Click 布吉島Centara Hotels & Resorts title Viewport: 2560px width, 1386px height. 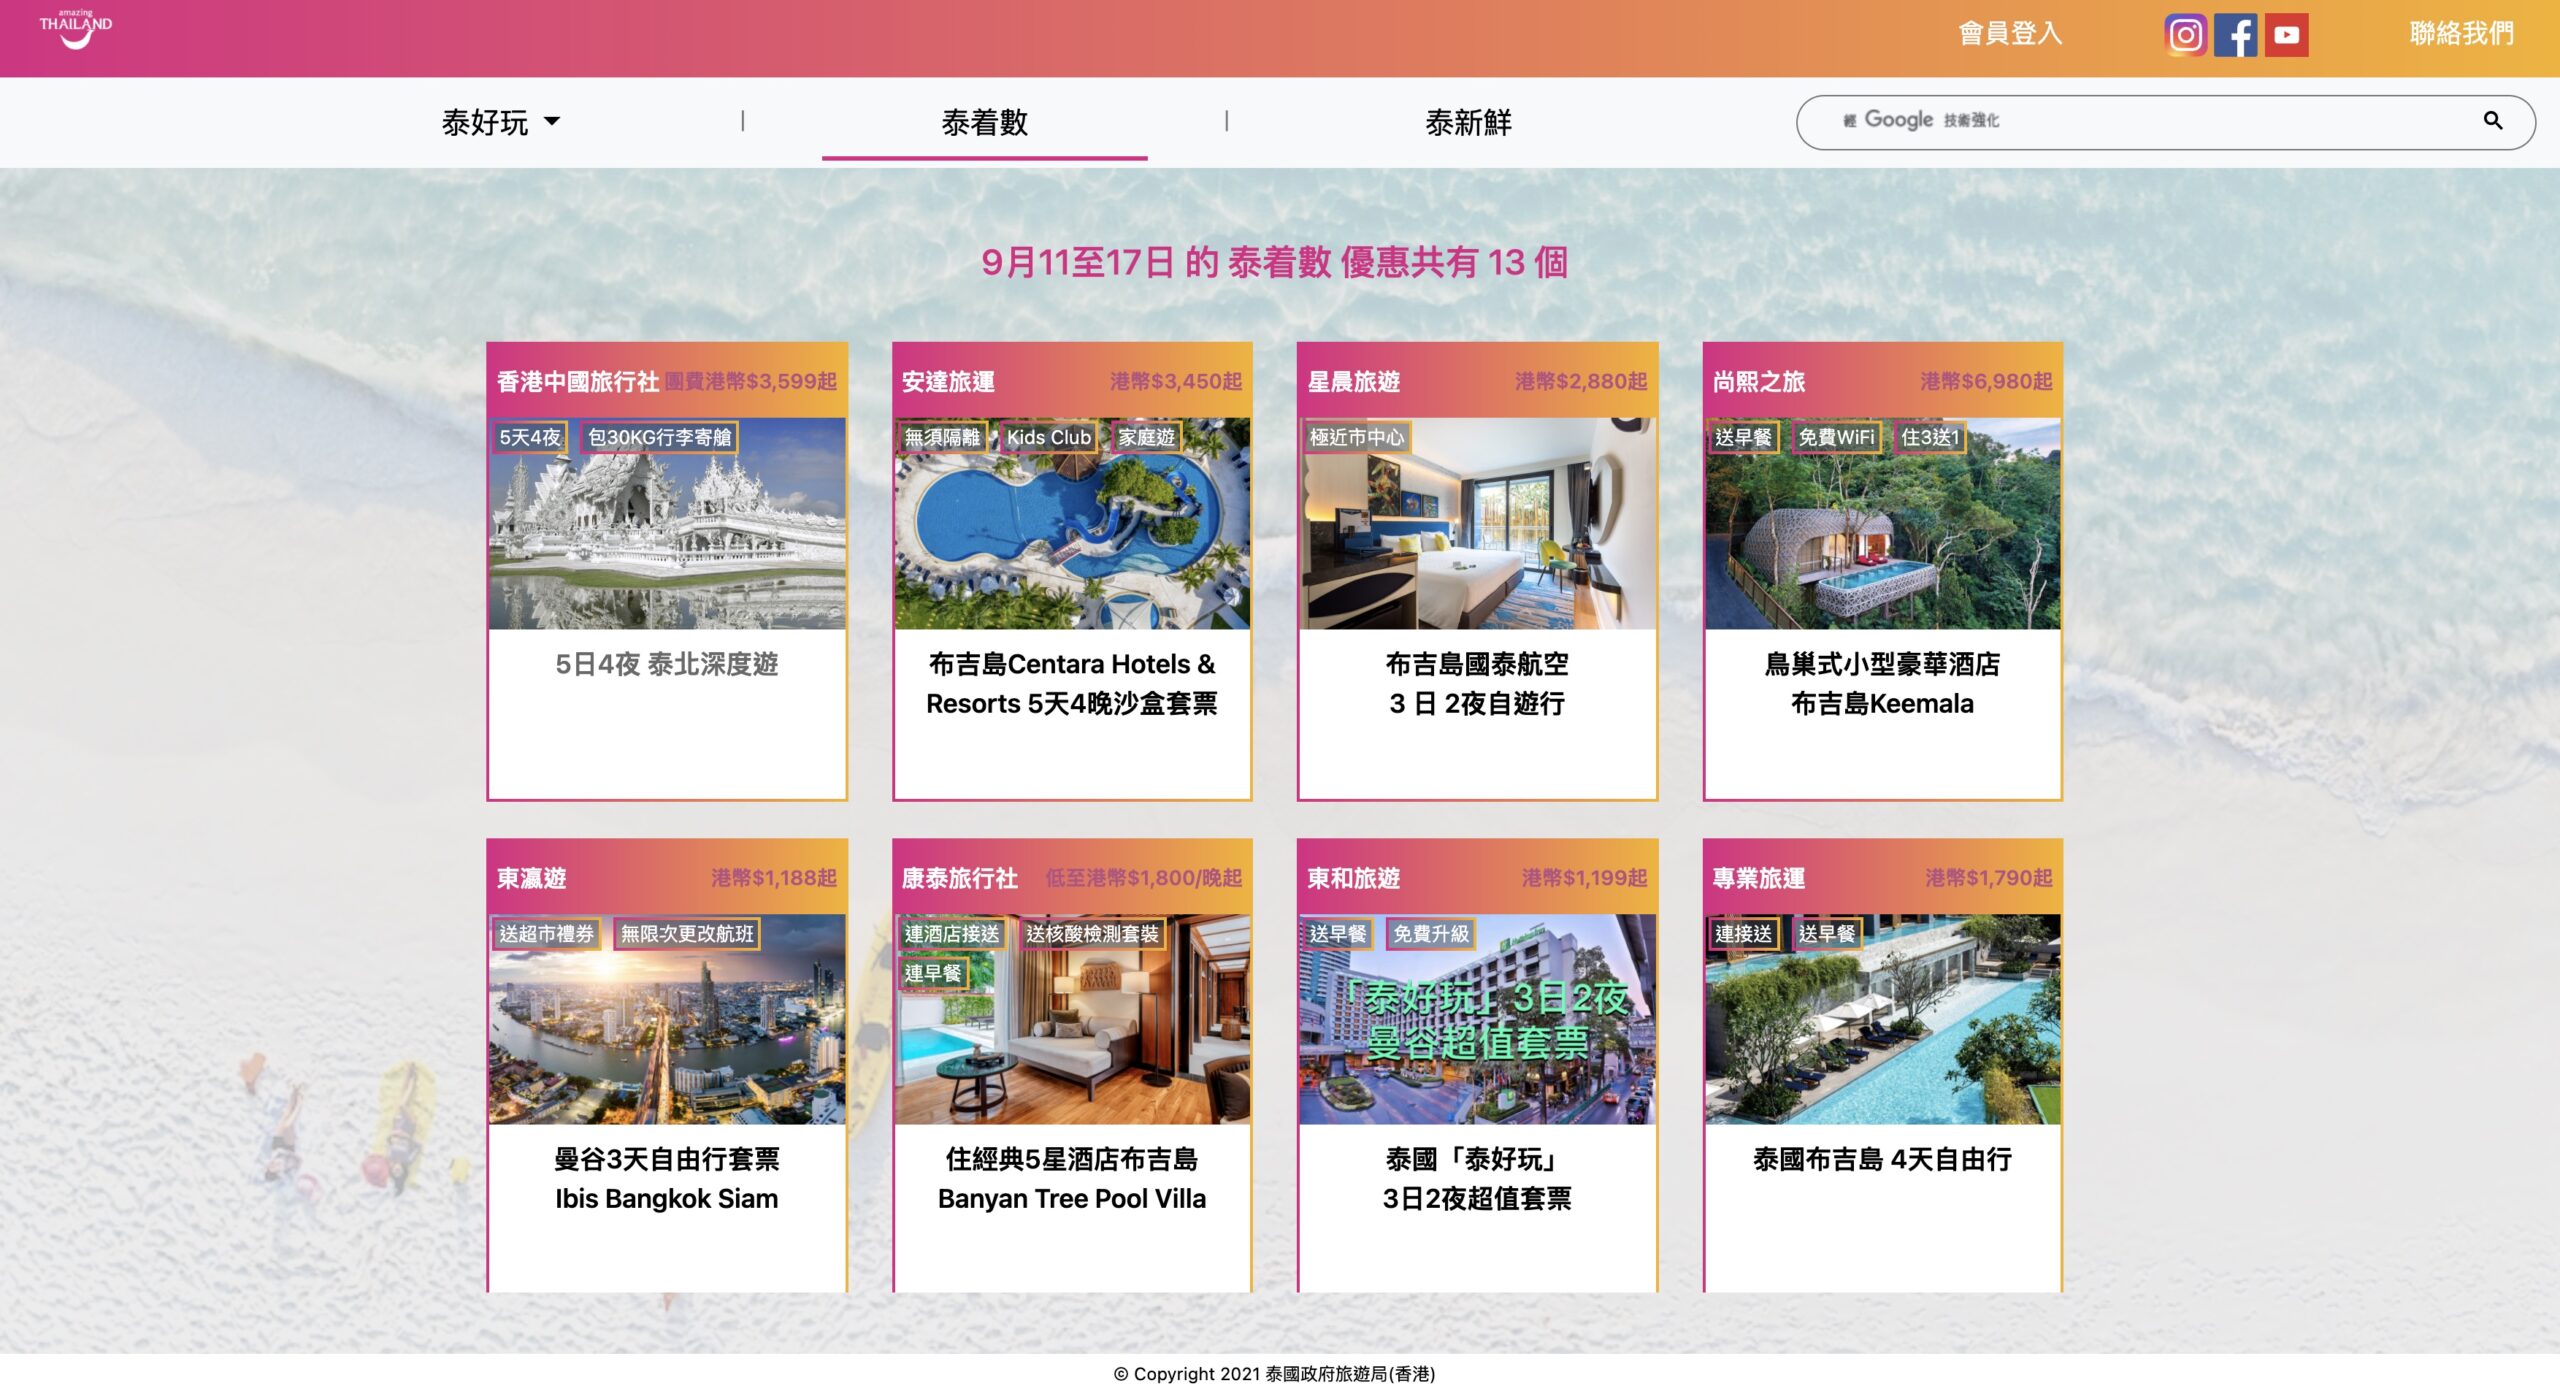coord(1072,684)
